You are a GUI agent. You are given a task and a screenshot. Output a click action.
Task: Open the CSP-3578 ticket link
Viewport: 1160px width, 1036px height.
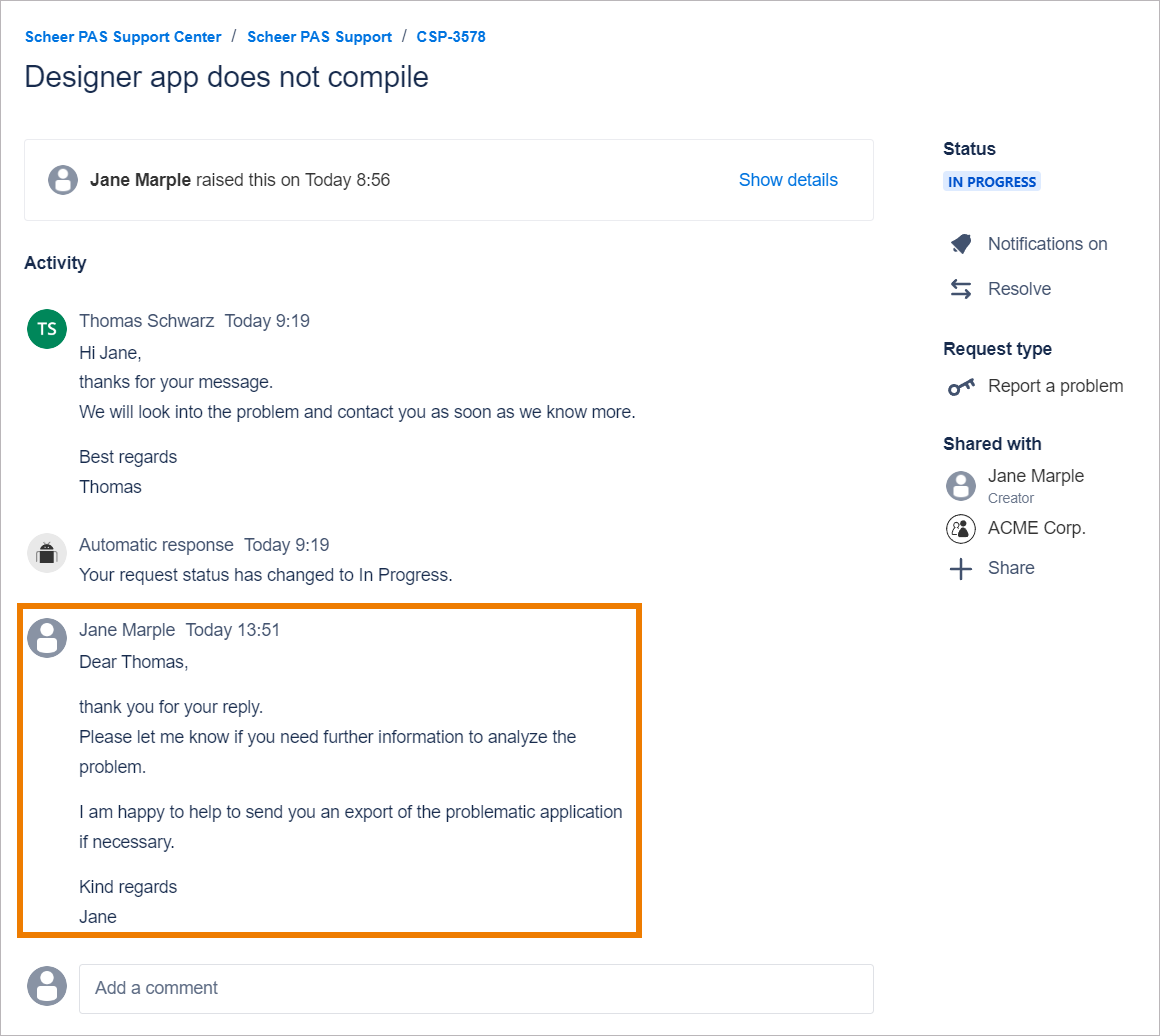point(451,36)
